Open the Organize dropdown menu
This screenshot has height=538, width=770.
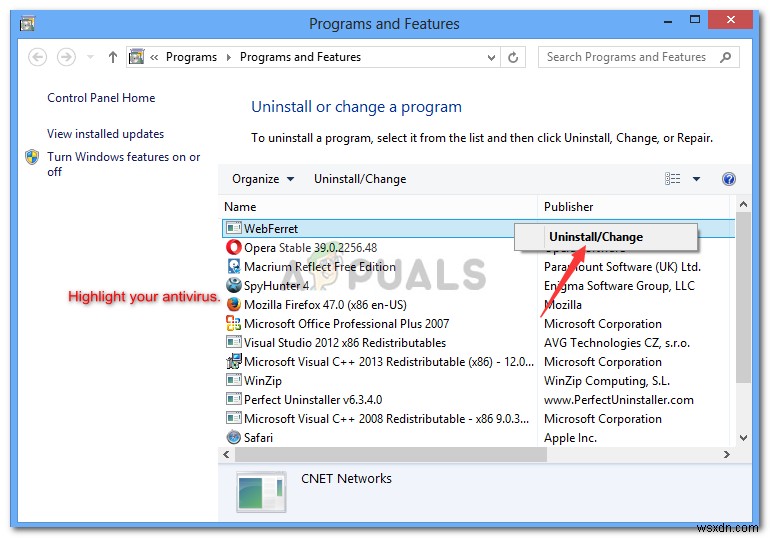263,179
